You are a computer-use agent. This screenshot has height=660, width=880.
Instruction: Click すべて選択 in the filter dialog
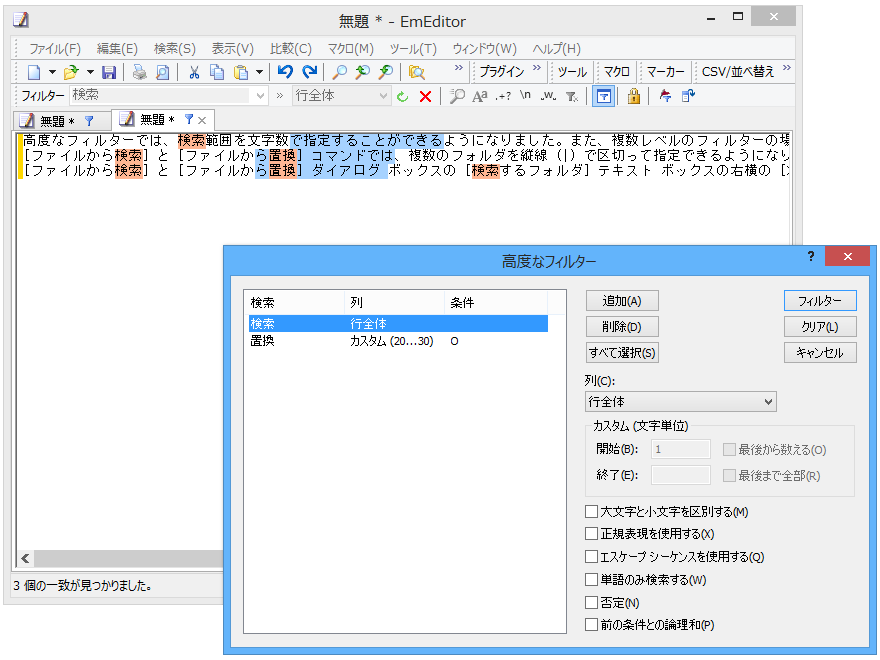(x=624, y=352)
